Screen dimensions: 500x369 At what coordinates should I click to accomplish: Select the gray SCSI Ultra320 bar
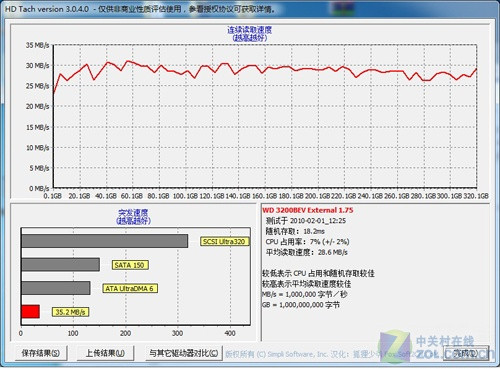(x=105, y=241)
